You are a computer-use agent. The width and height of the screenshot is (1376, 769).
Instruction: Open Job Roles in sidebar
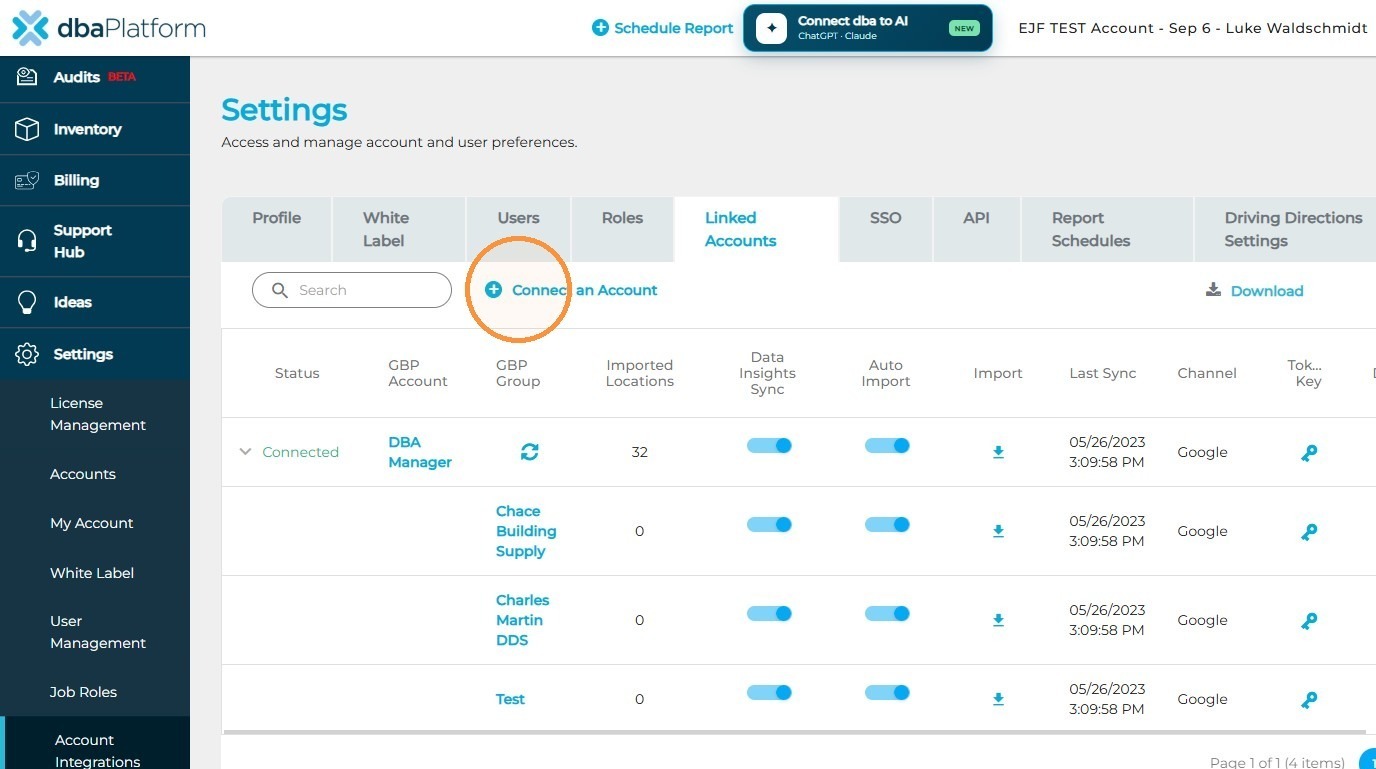[x=83, y=692]
